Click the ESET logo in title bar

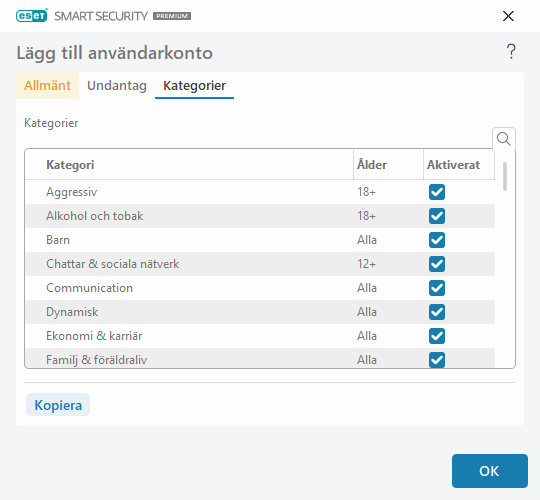pyautogui.click(x=32, y=16)
